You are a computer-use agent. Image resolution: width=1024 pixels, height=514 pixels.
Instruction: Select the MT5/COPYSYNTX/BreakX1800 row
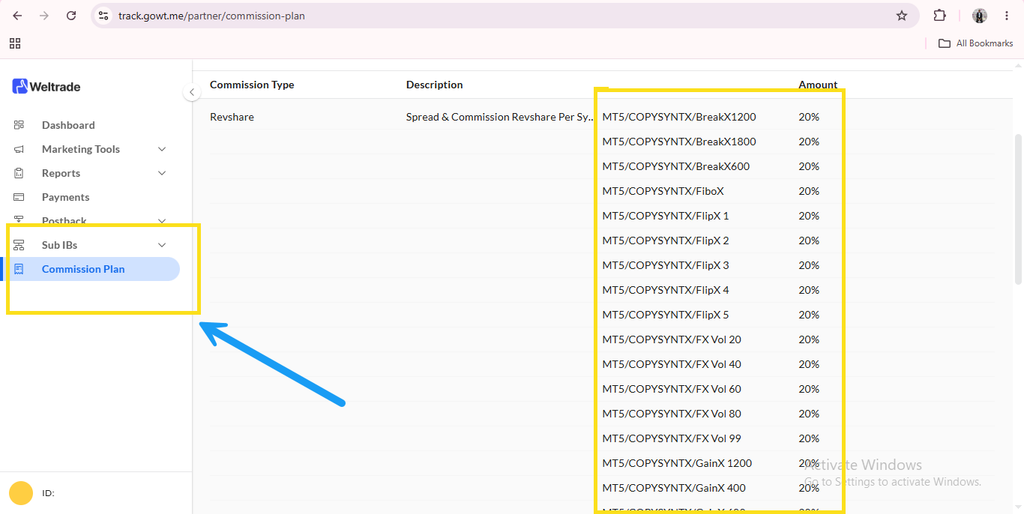click(x=679, y=142)
